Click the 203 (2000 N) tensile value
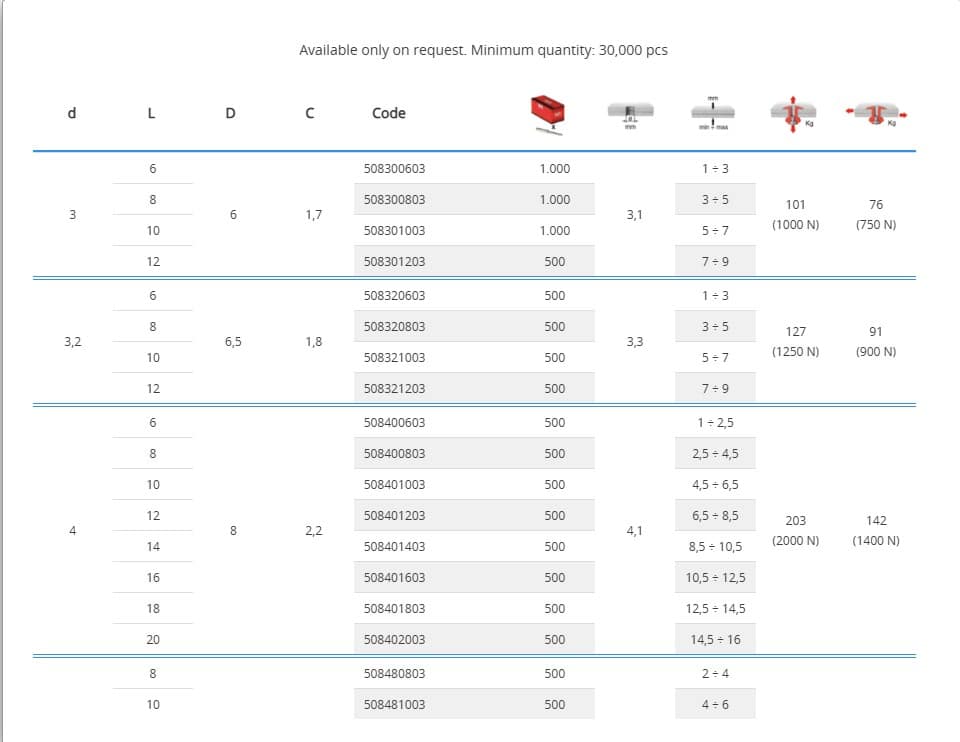The height and width of the screenshot is (742, 960). tap(796, 530)
